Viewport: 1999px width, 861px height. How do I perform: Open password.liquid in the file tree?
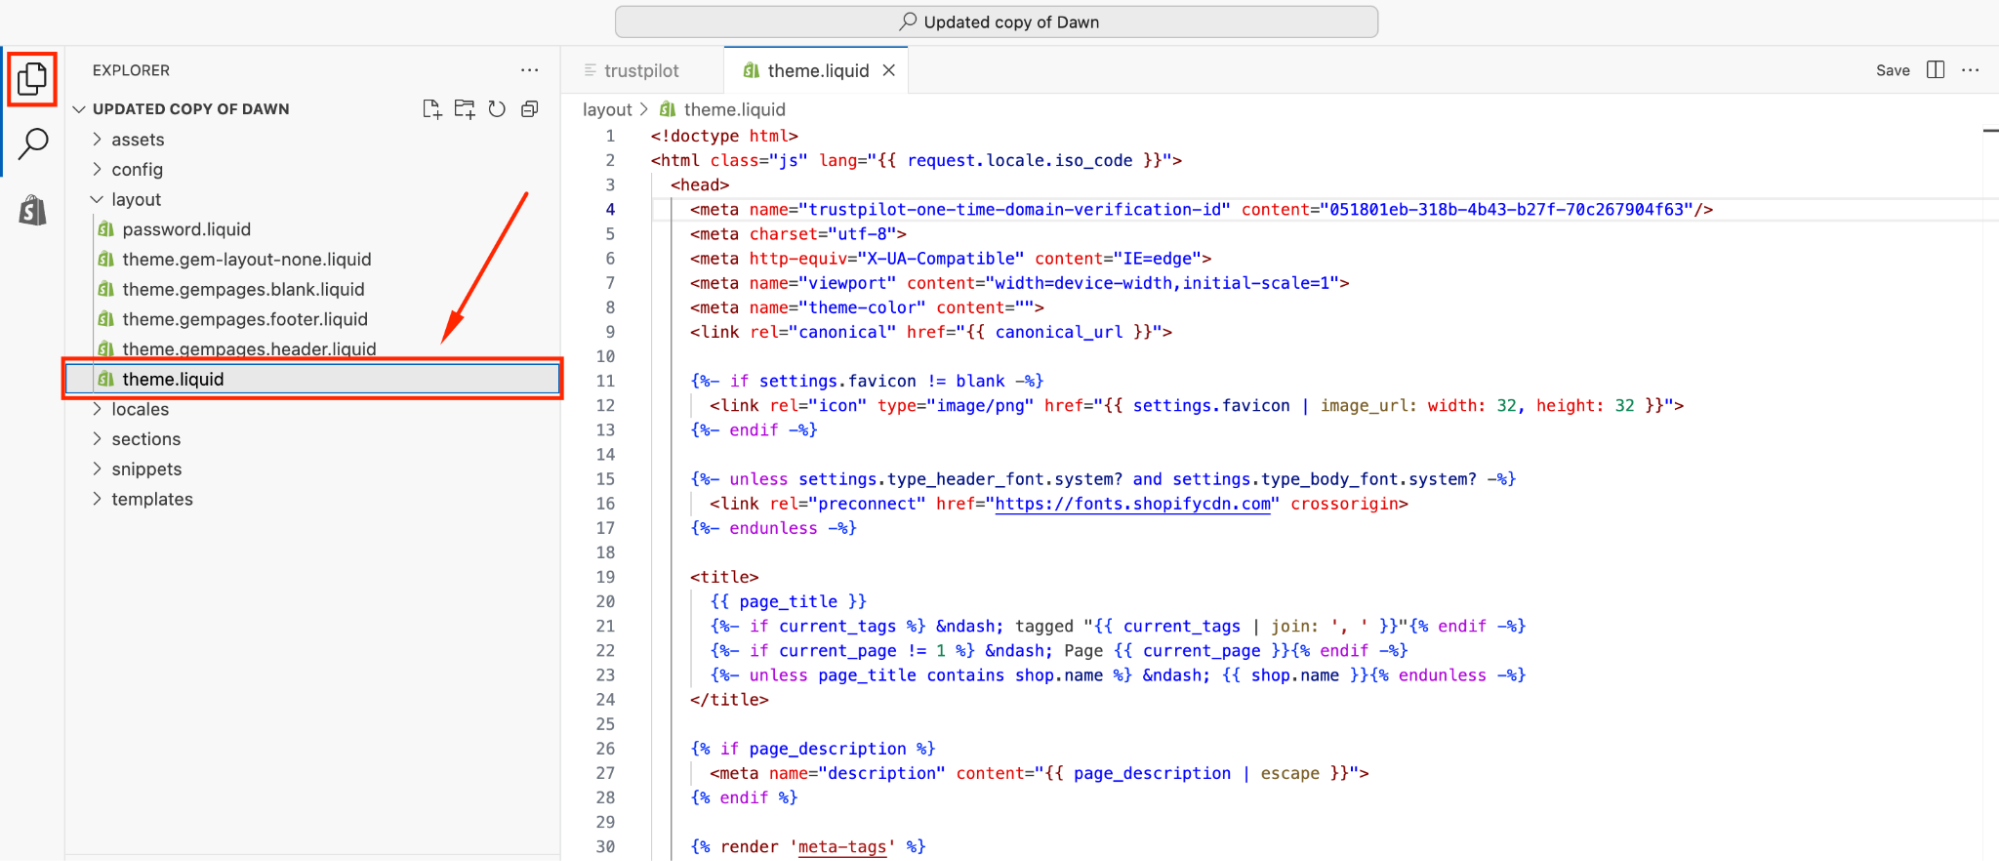(x=186, y=230)
